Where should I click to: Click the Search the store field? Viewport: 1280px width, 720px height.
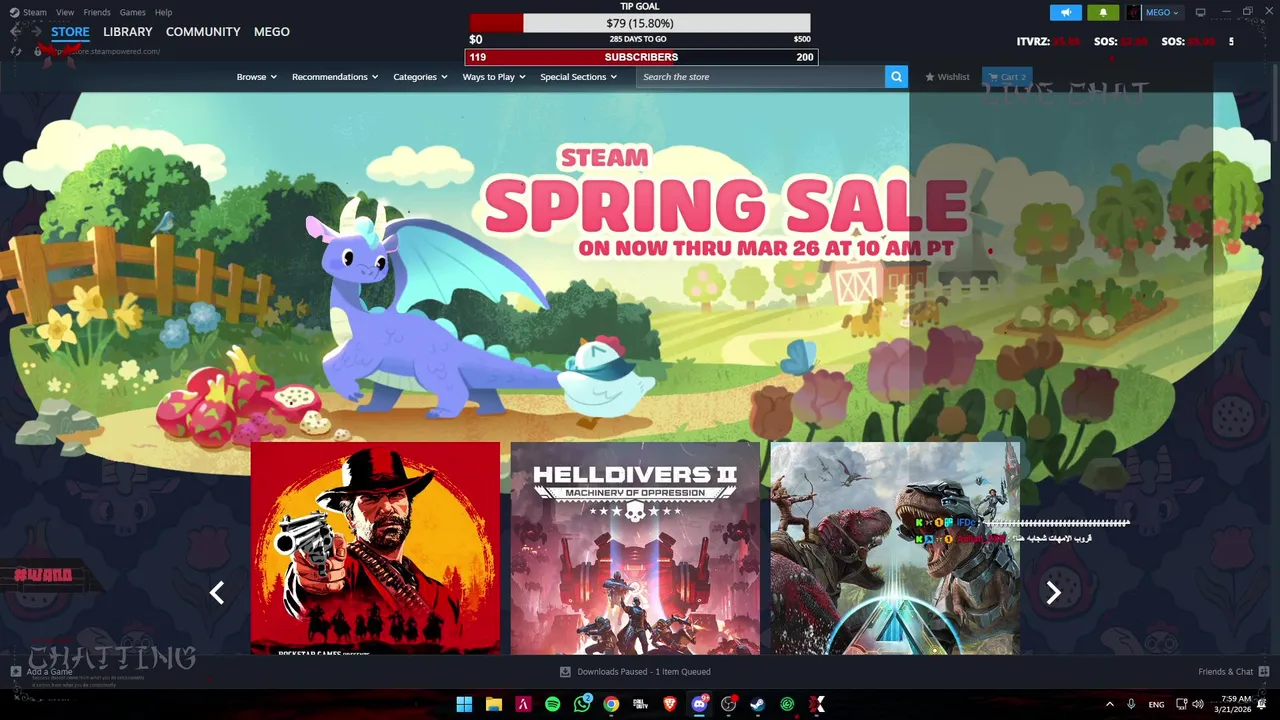760,77
